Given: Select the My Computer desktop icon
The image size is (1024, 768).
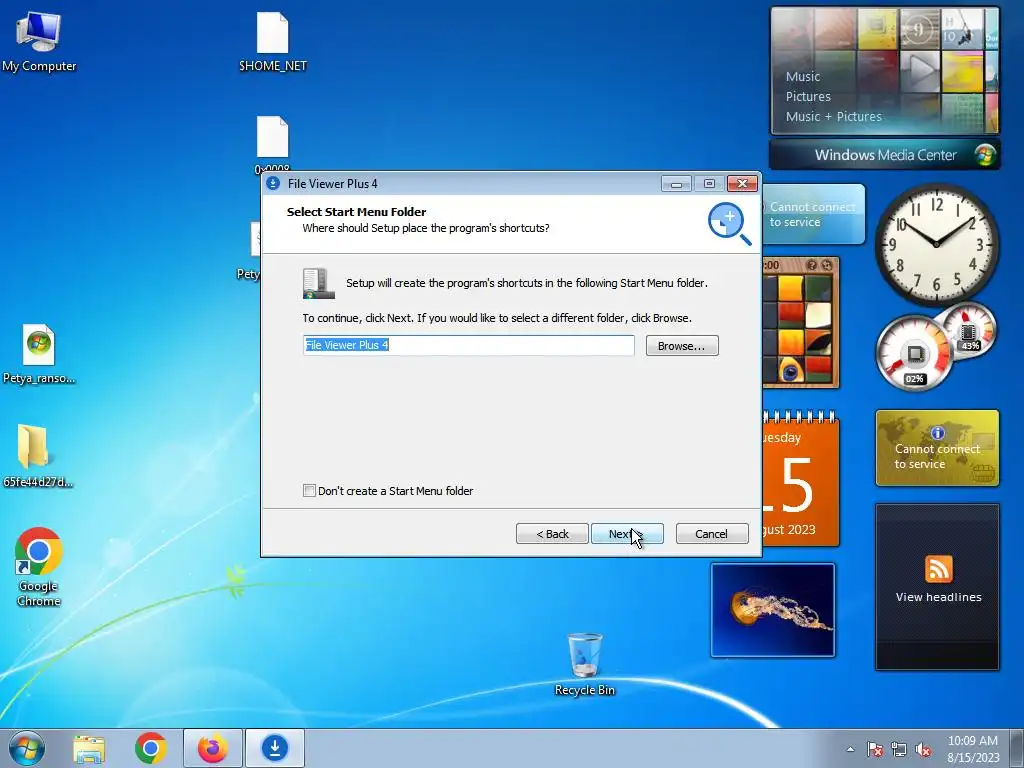Looking at the screenshot, I should point(39,42).
